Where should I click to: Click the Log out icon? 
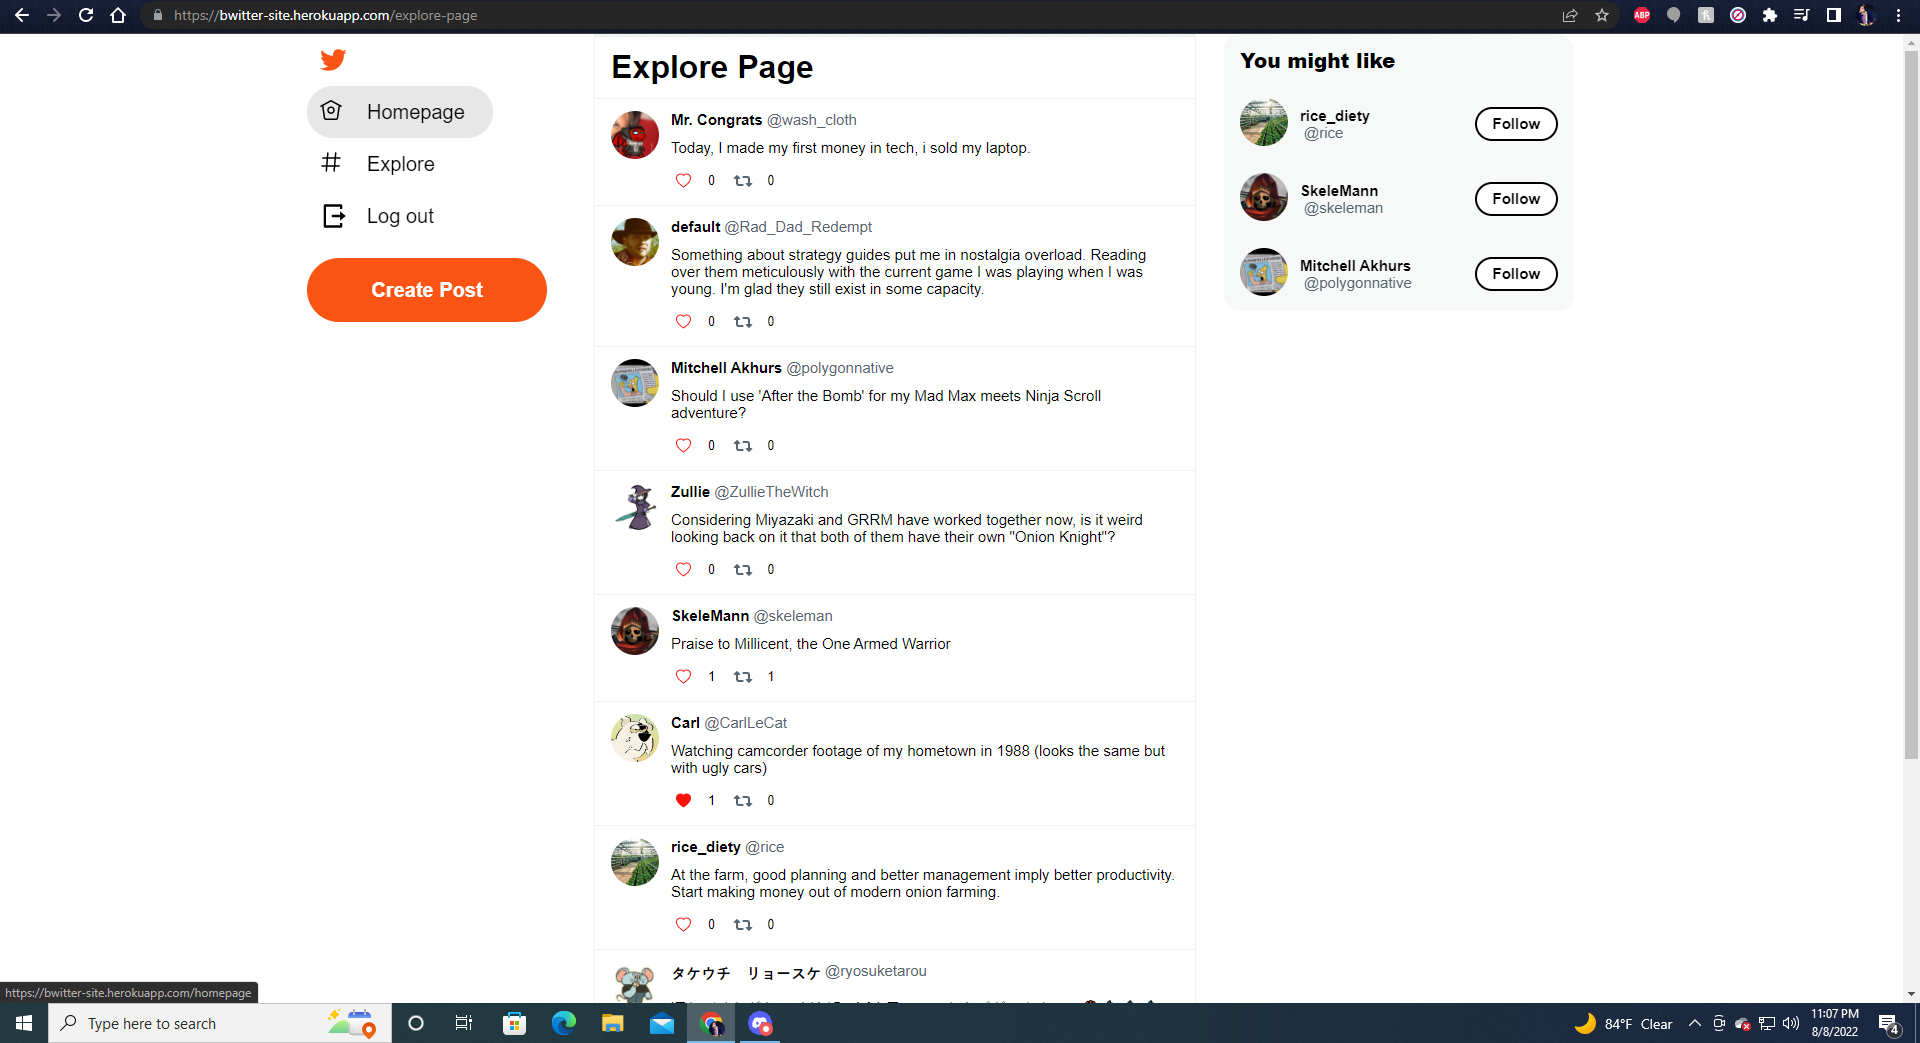331,215
